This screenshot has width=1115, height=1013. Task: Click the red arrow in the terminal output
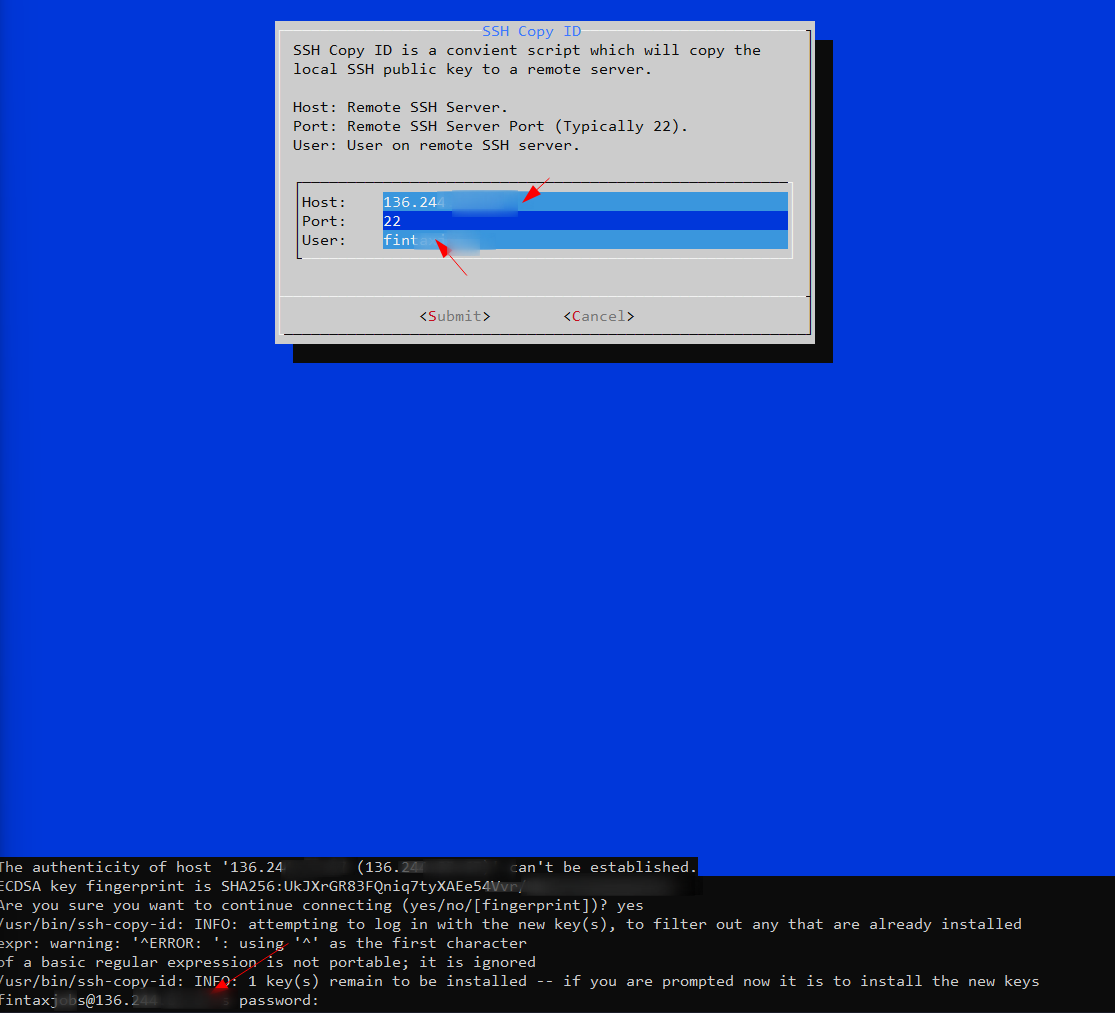click(x=250, y=968)
